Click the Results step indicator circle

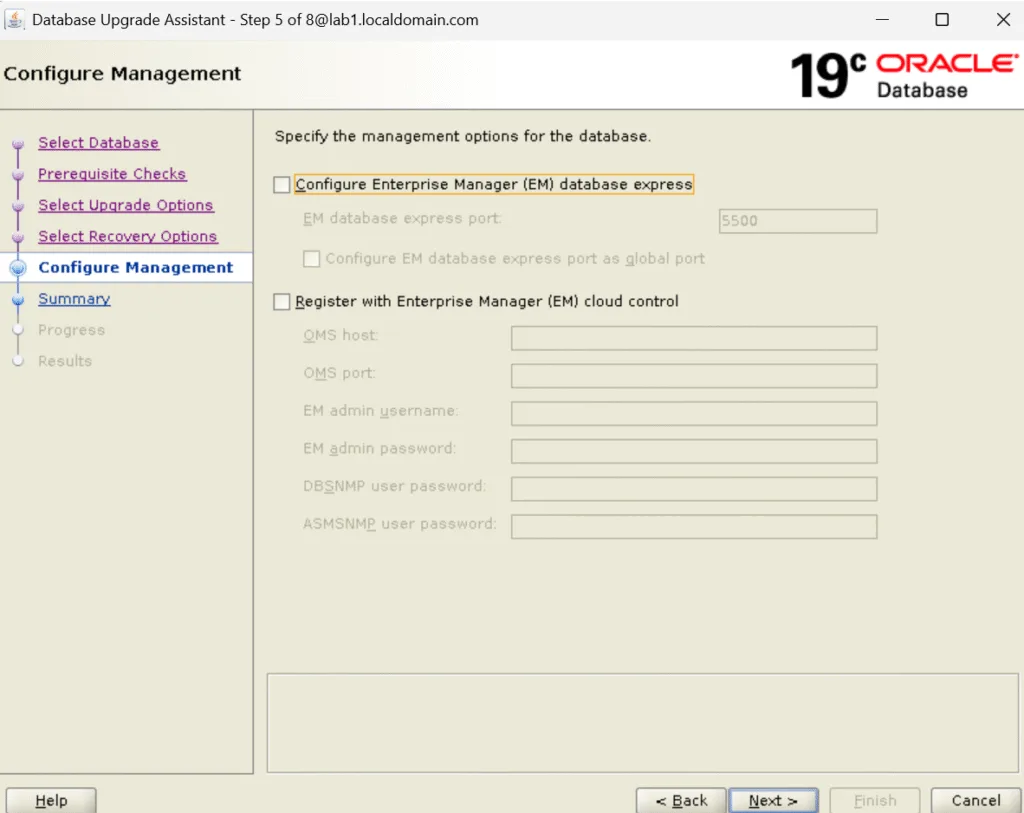click(x=17, y=360)
